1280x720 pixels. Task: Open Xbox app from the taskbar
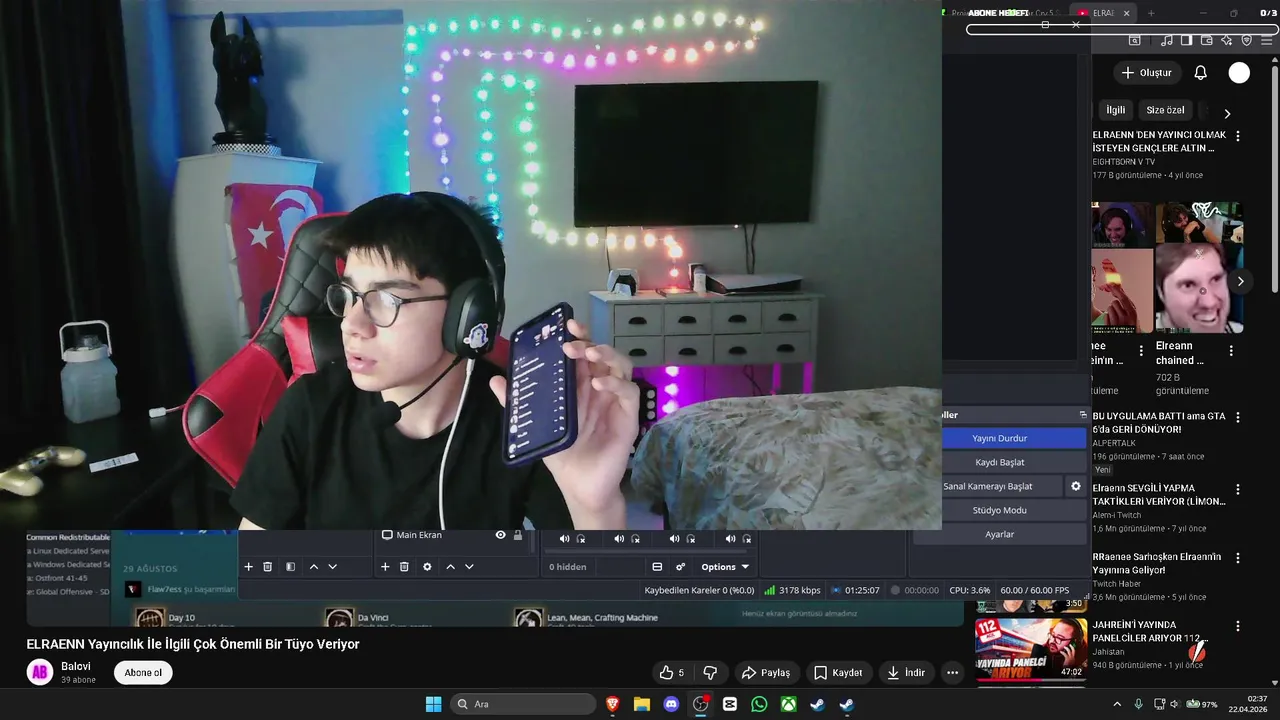pyautogui.click(x=788, y=704)
